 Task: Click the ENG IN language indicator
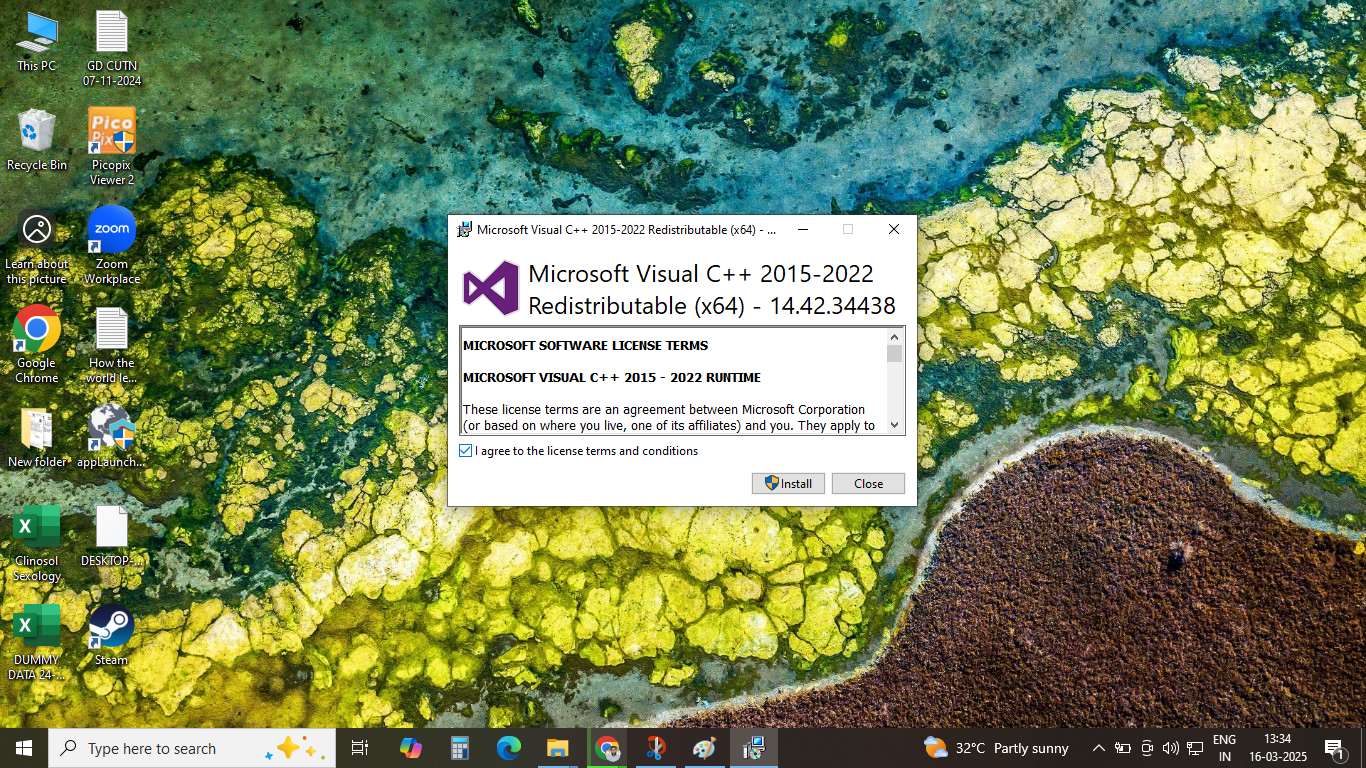(x=1224, y=748)
